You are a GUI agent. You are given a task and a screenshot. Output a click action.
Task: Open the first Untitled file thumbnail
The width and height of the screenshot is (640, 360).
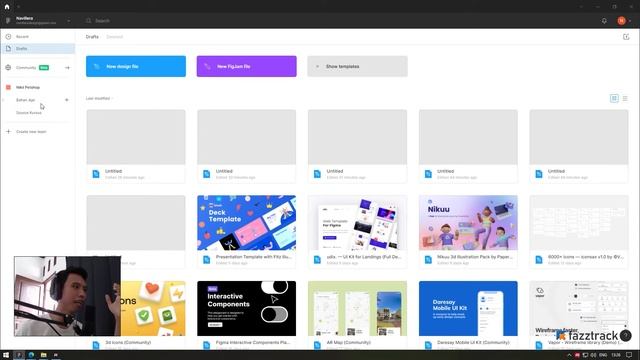click(136, 137)
